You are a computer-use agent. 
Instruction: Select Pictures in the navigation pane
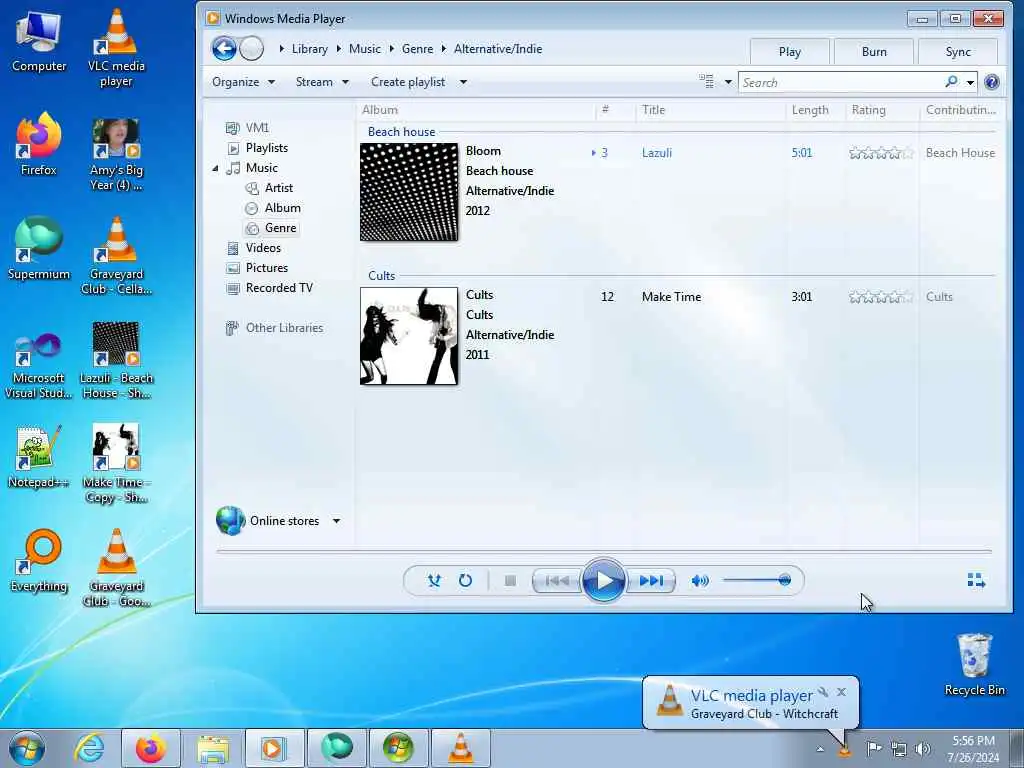pyautogui.click(x=266, y=268)
